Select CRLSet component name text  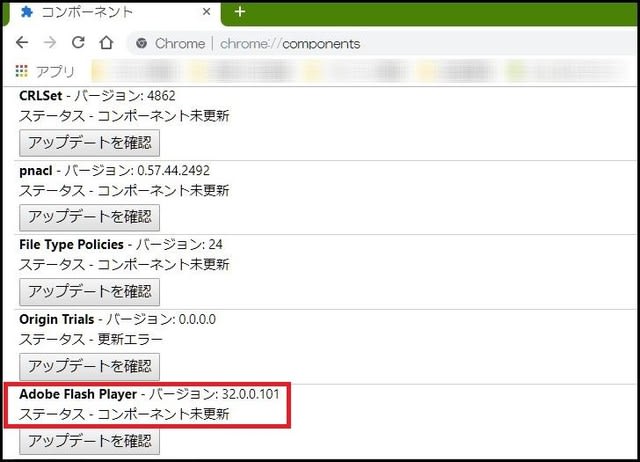(40, 96)
